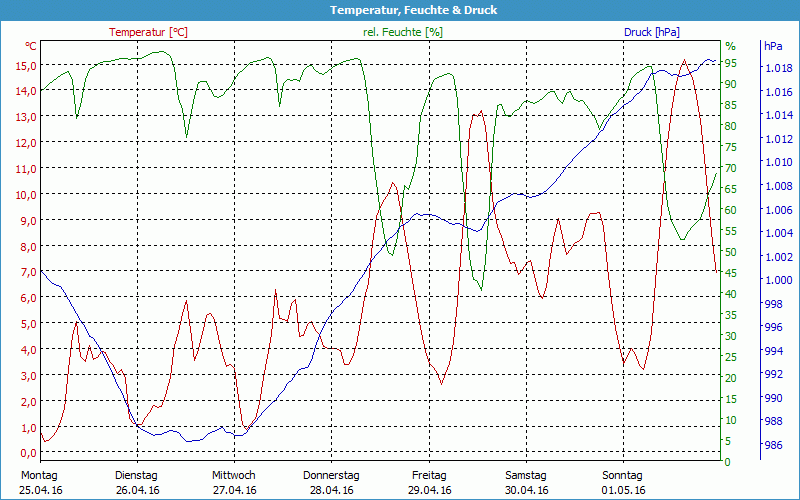The image size is (800, 500).
Task: Click the '30.04.16' date label
Action: 527,490
